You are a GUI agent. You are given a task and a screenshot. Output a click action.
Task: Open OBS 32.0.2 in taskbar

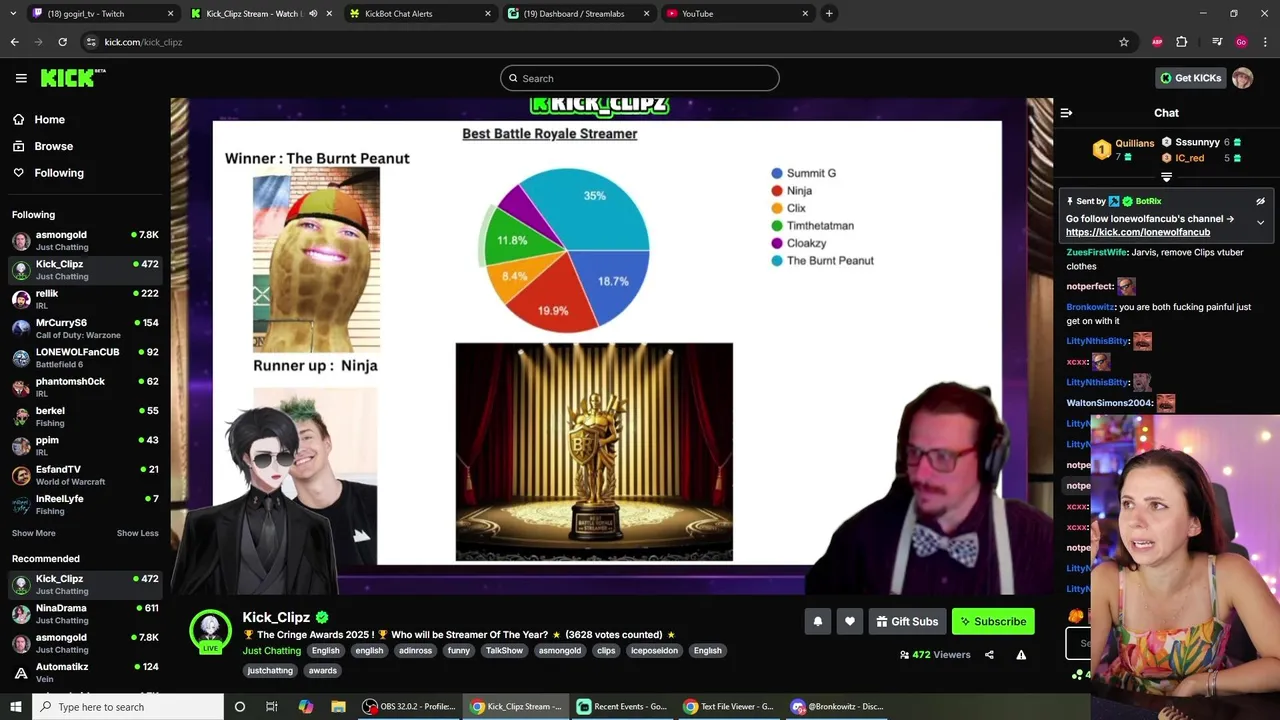(x=408, y=707)
